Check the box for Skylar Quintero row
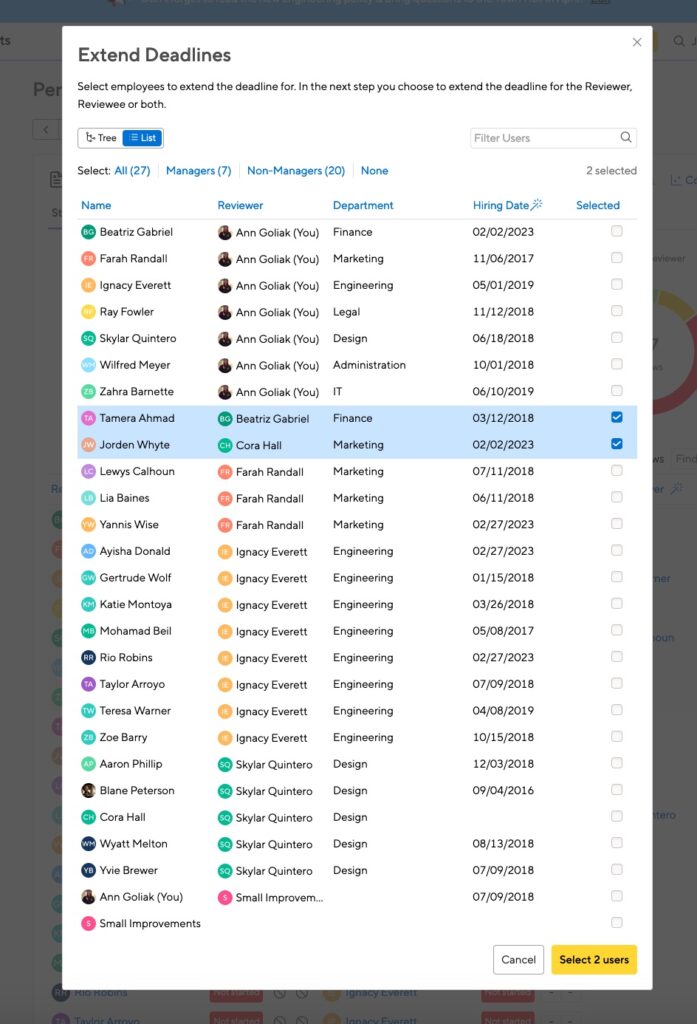 click(x=616, y=338)
